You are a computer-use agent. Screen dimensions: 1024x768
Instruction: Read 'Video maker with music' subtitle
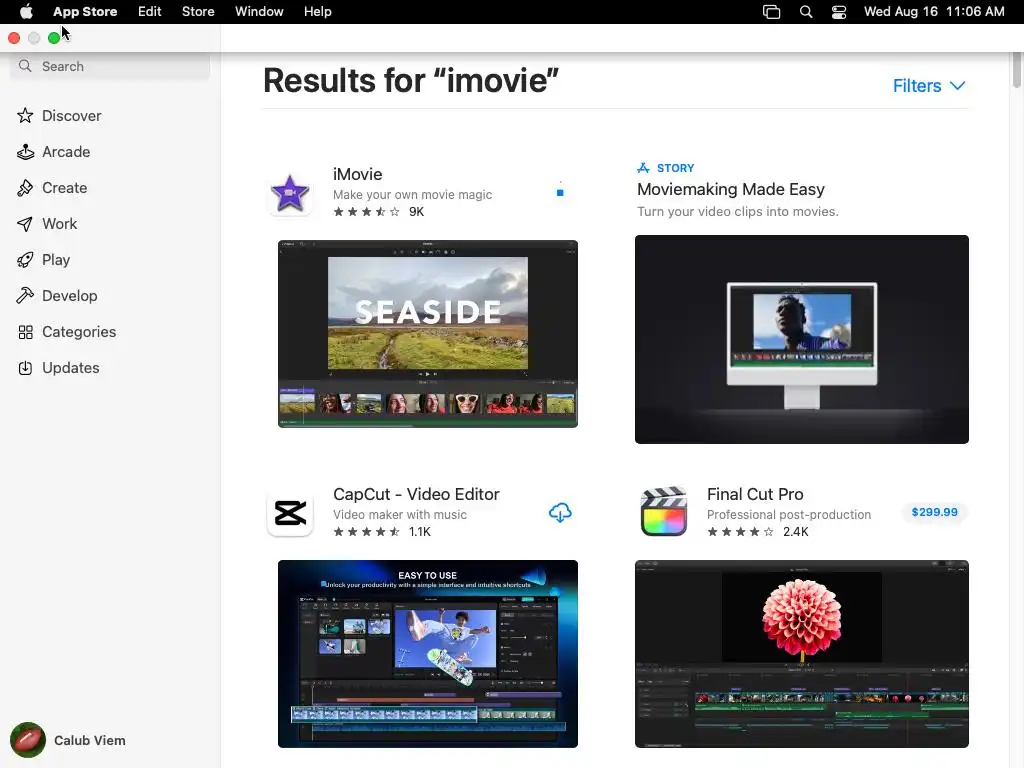tap(400, 515)
